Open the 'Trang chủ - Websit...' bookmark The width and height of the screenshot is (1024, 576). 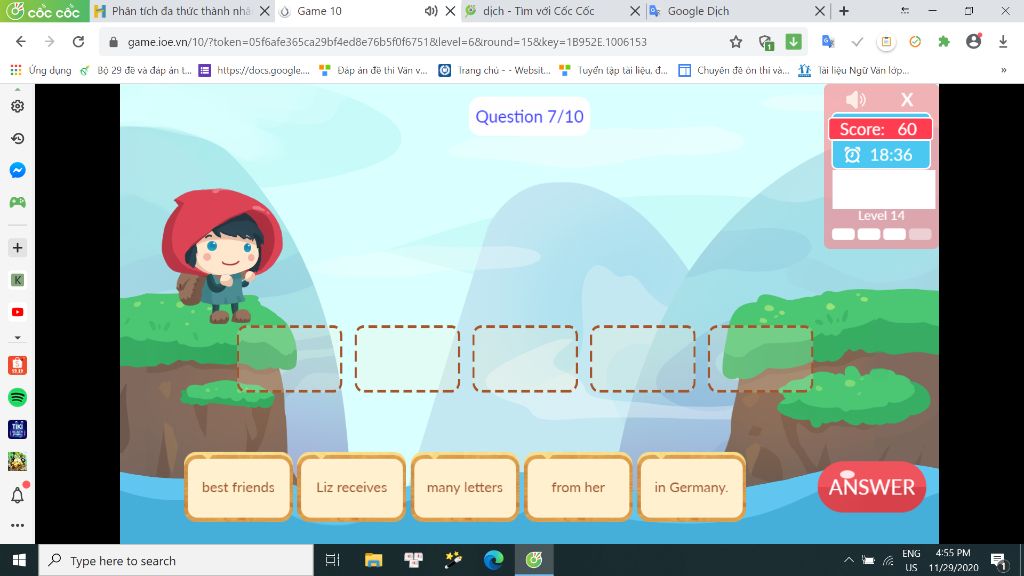(494, 70)
